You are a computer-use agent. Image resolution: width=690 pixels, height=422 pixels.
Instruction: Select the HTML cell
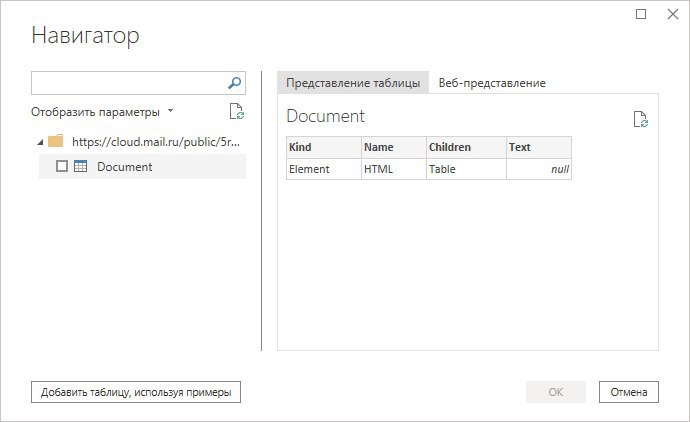click(x=394, y=169)
